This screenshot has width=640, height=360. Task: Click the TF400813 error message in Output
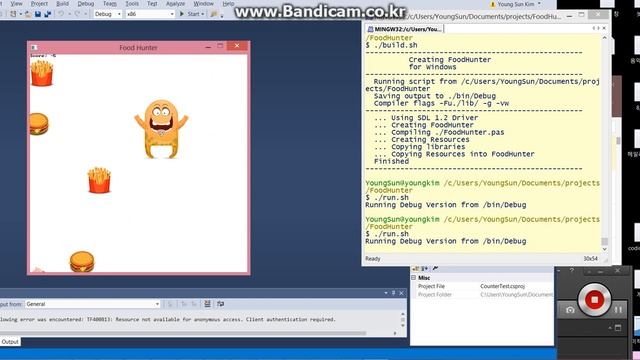tap(168, 320)
